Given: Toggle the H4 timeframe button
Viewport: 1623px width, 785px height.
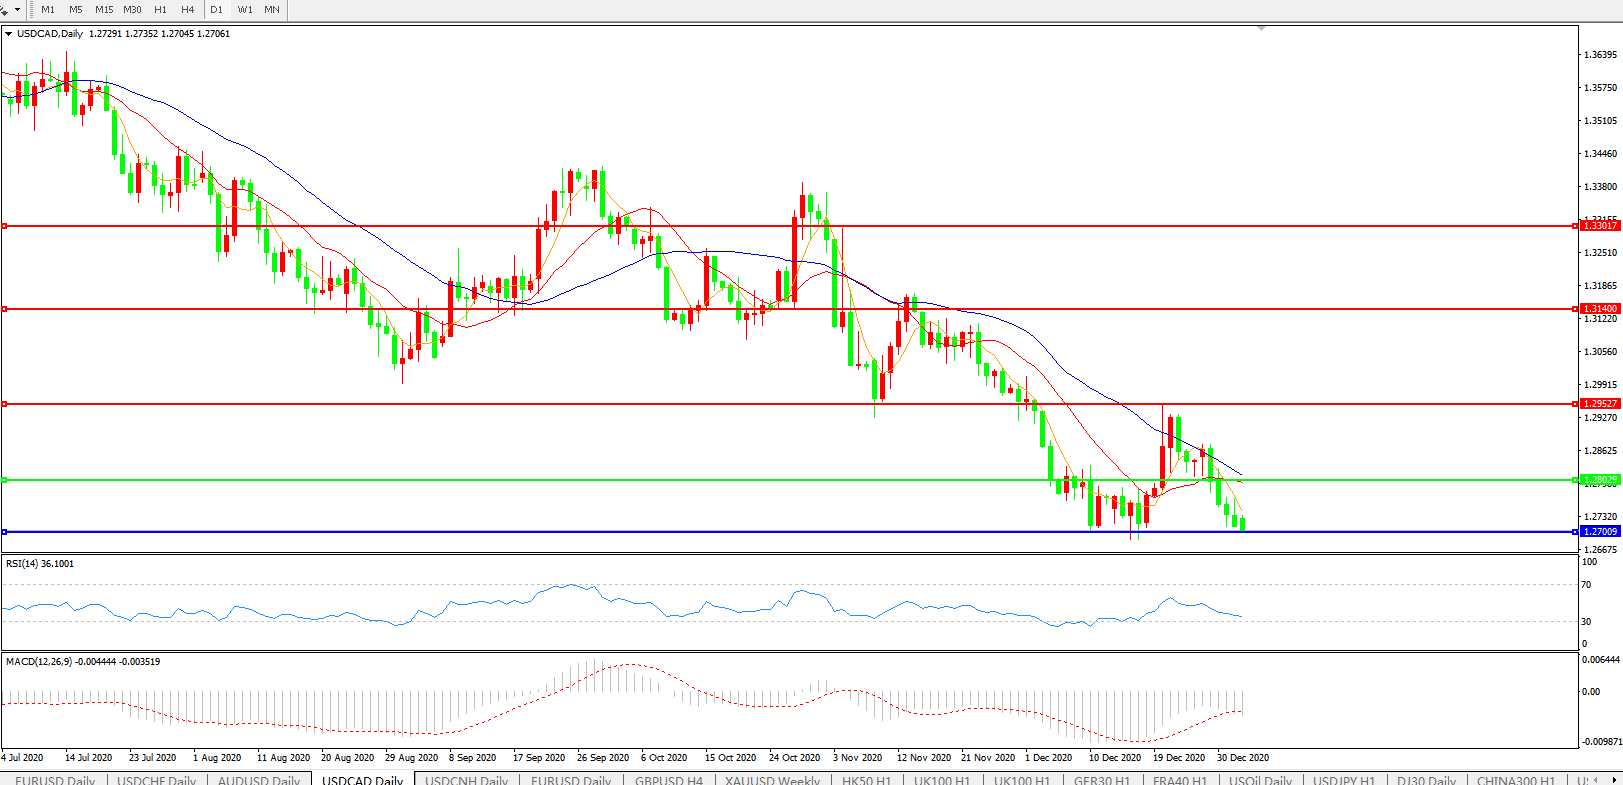Looking at the screenshot, I should tap(188, 9).
